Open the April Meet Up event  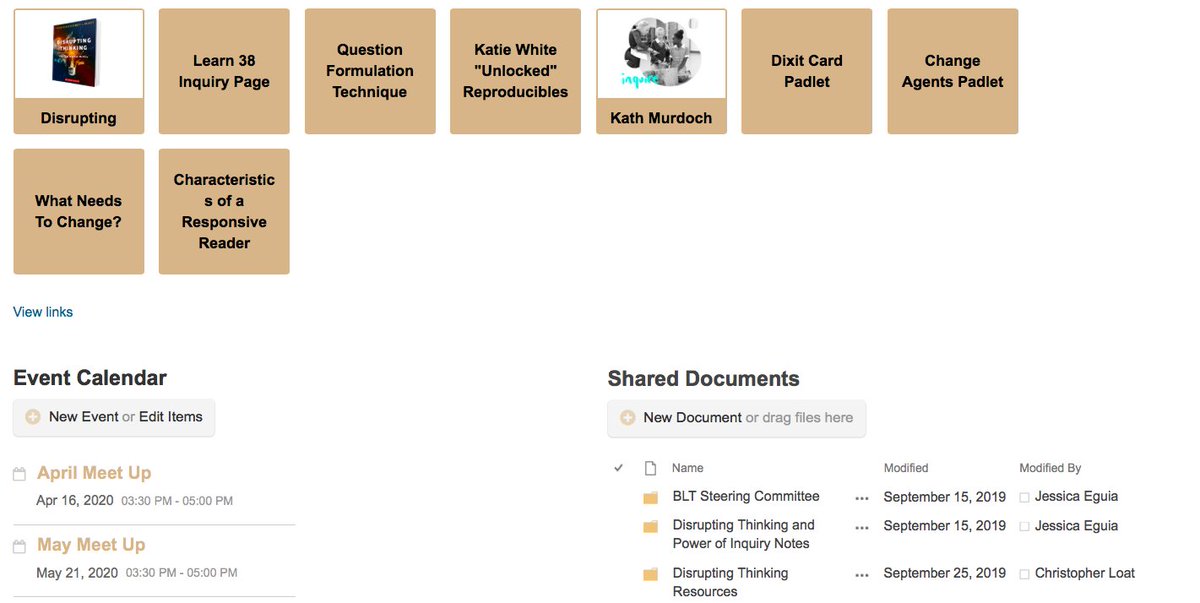(94, 473)
